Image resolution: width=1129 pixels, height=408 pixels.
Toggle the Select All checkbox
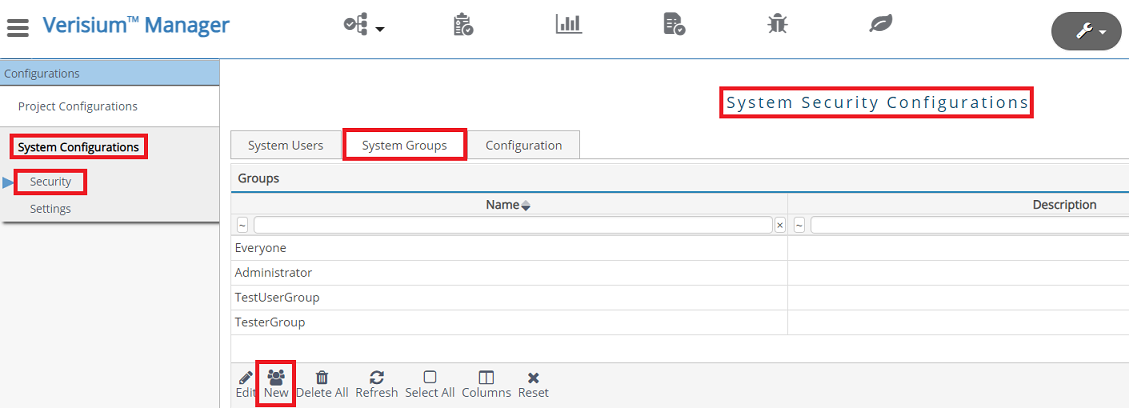[430, 378]
